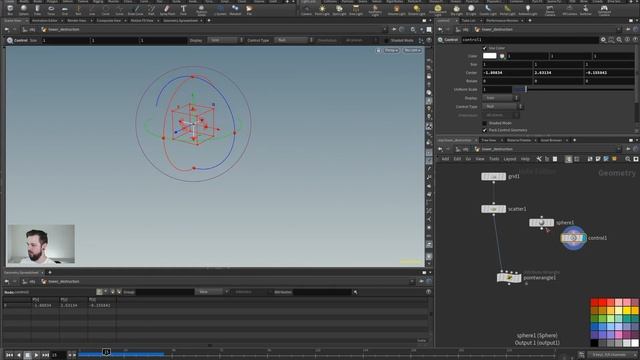Open the geometry spreadsheet View dropdown

pyautogui.click(x=211, y=292)
